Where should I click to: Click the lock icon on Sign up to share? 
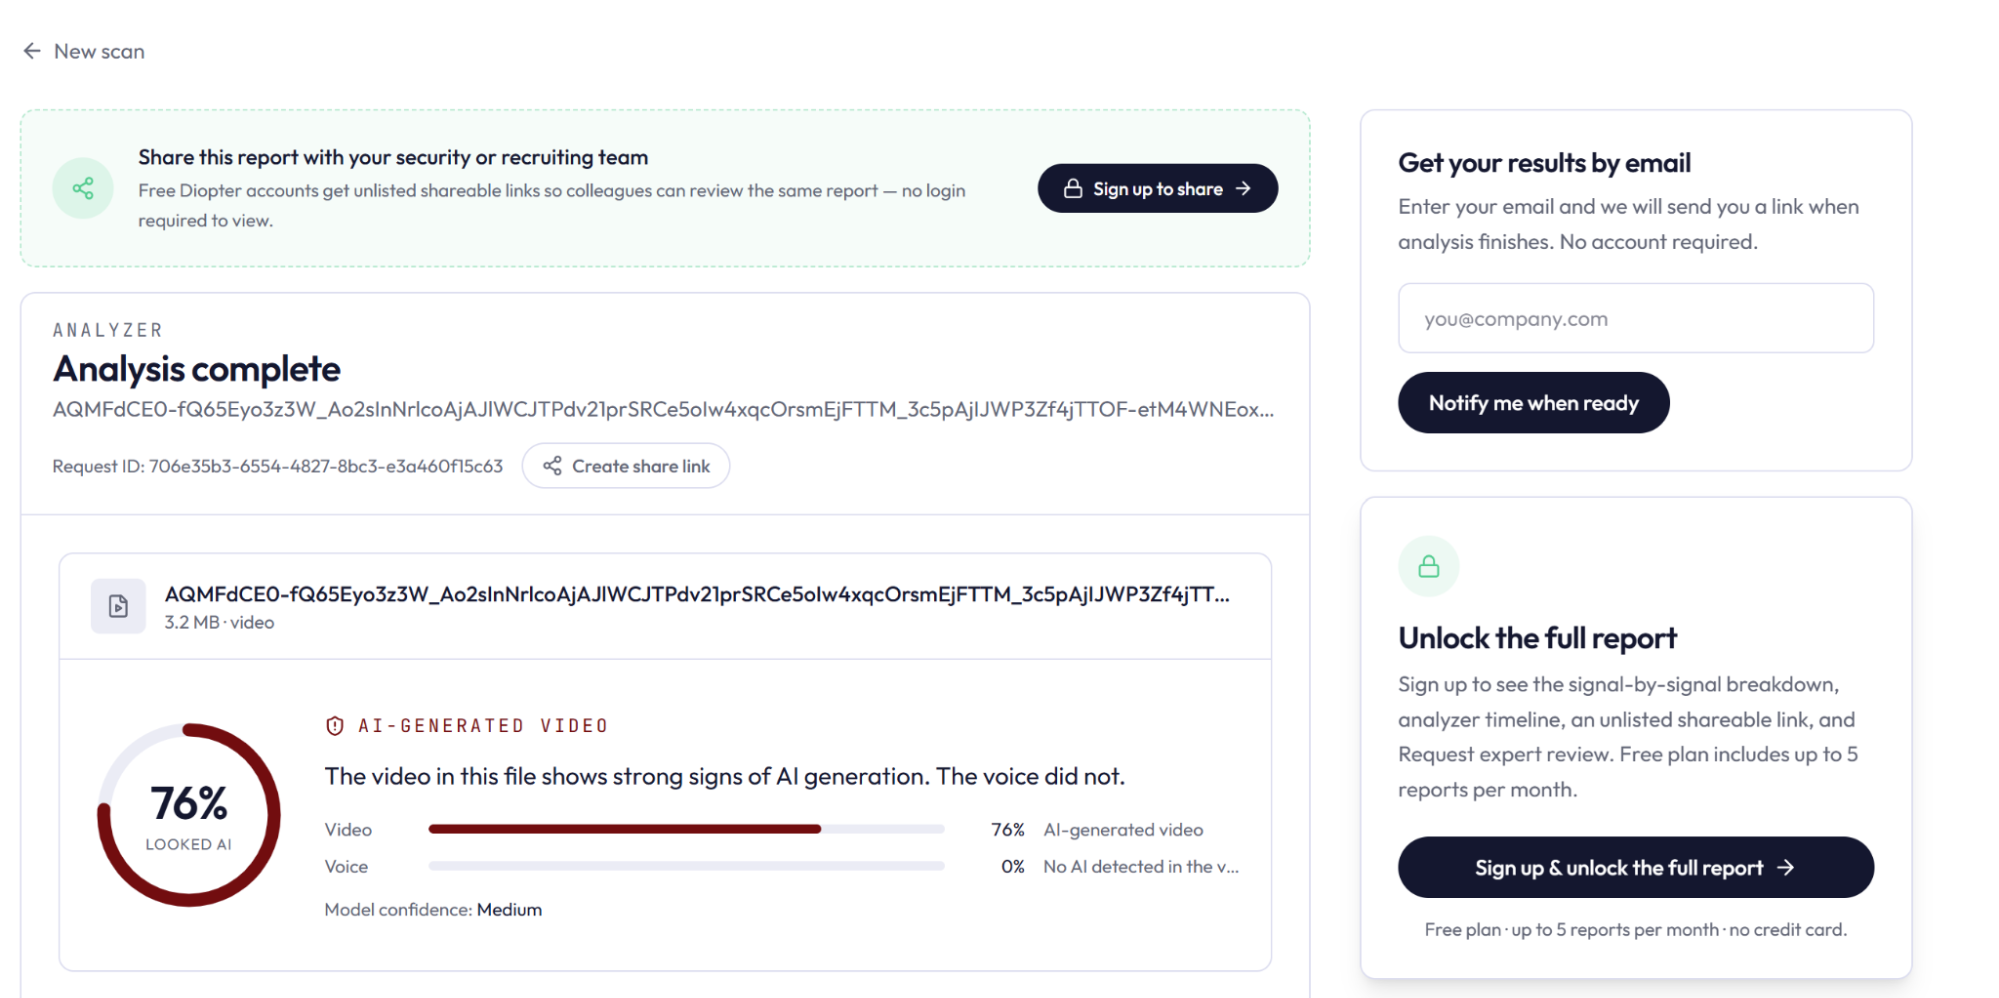1072,188
